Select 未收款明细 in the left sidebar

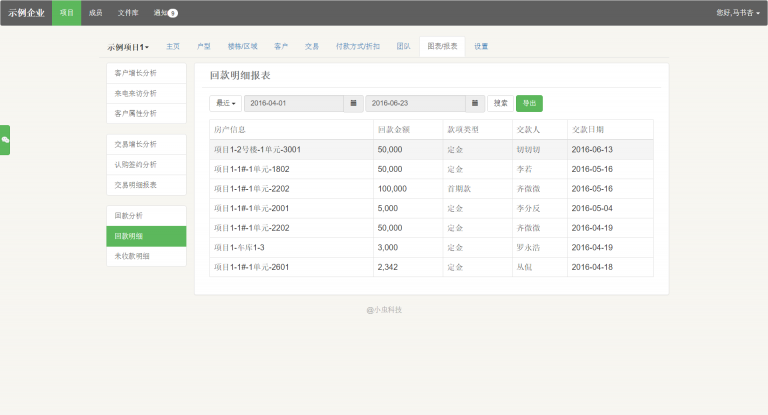click(146, 257)
